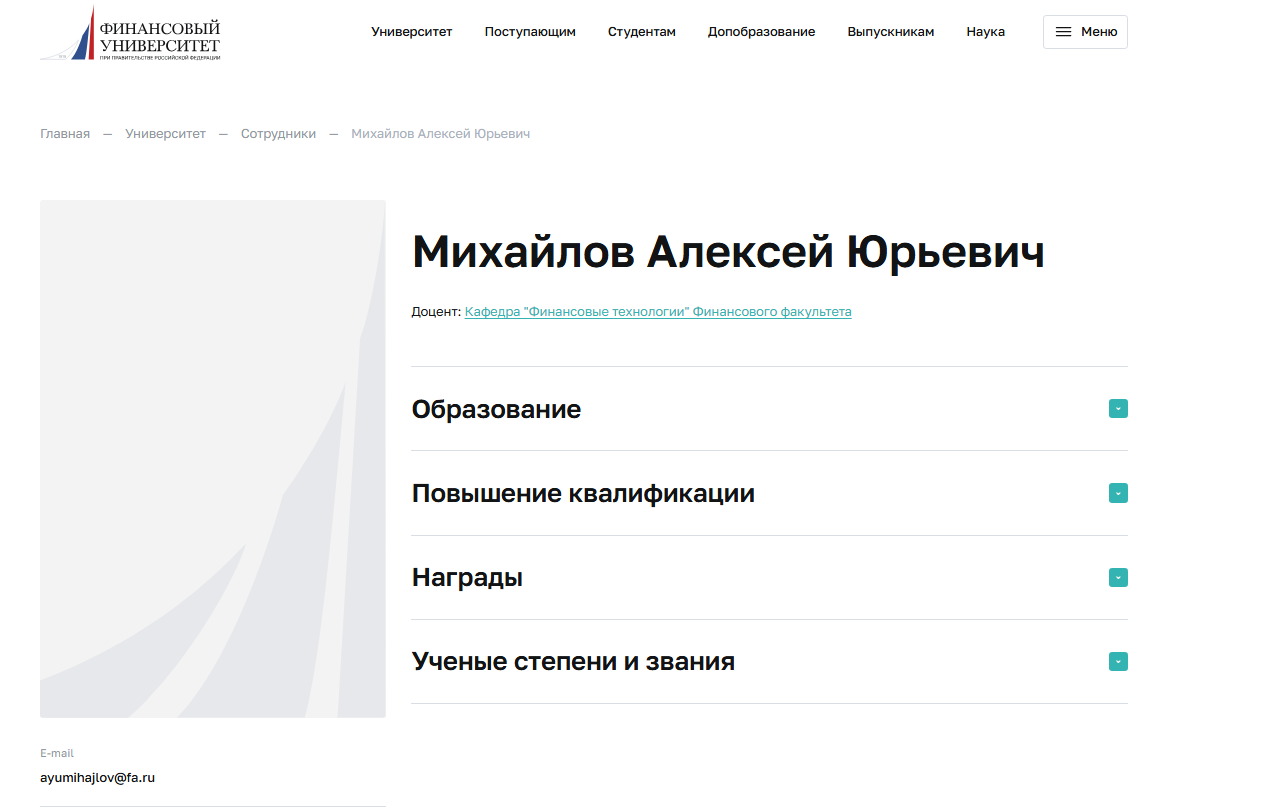Click the Образование section heading text
Image resolution: width=1267 pixels, height=812 pixels.
pyautogui.click(x=496, y=409)
